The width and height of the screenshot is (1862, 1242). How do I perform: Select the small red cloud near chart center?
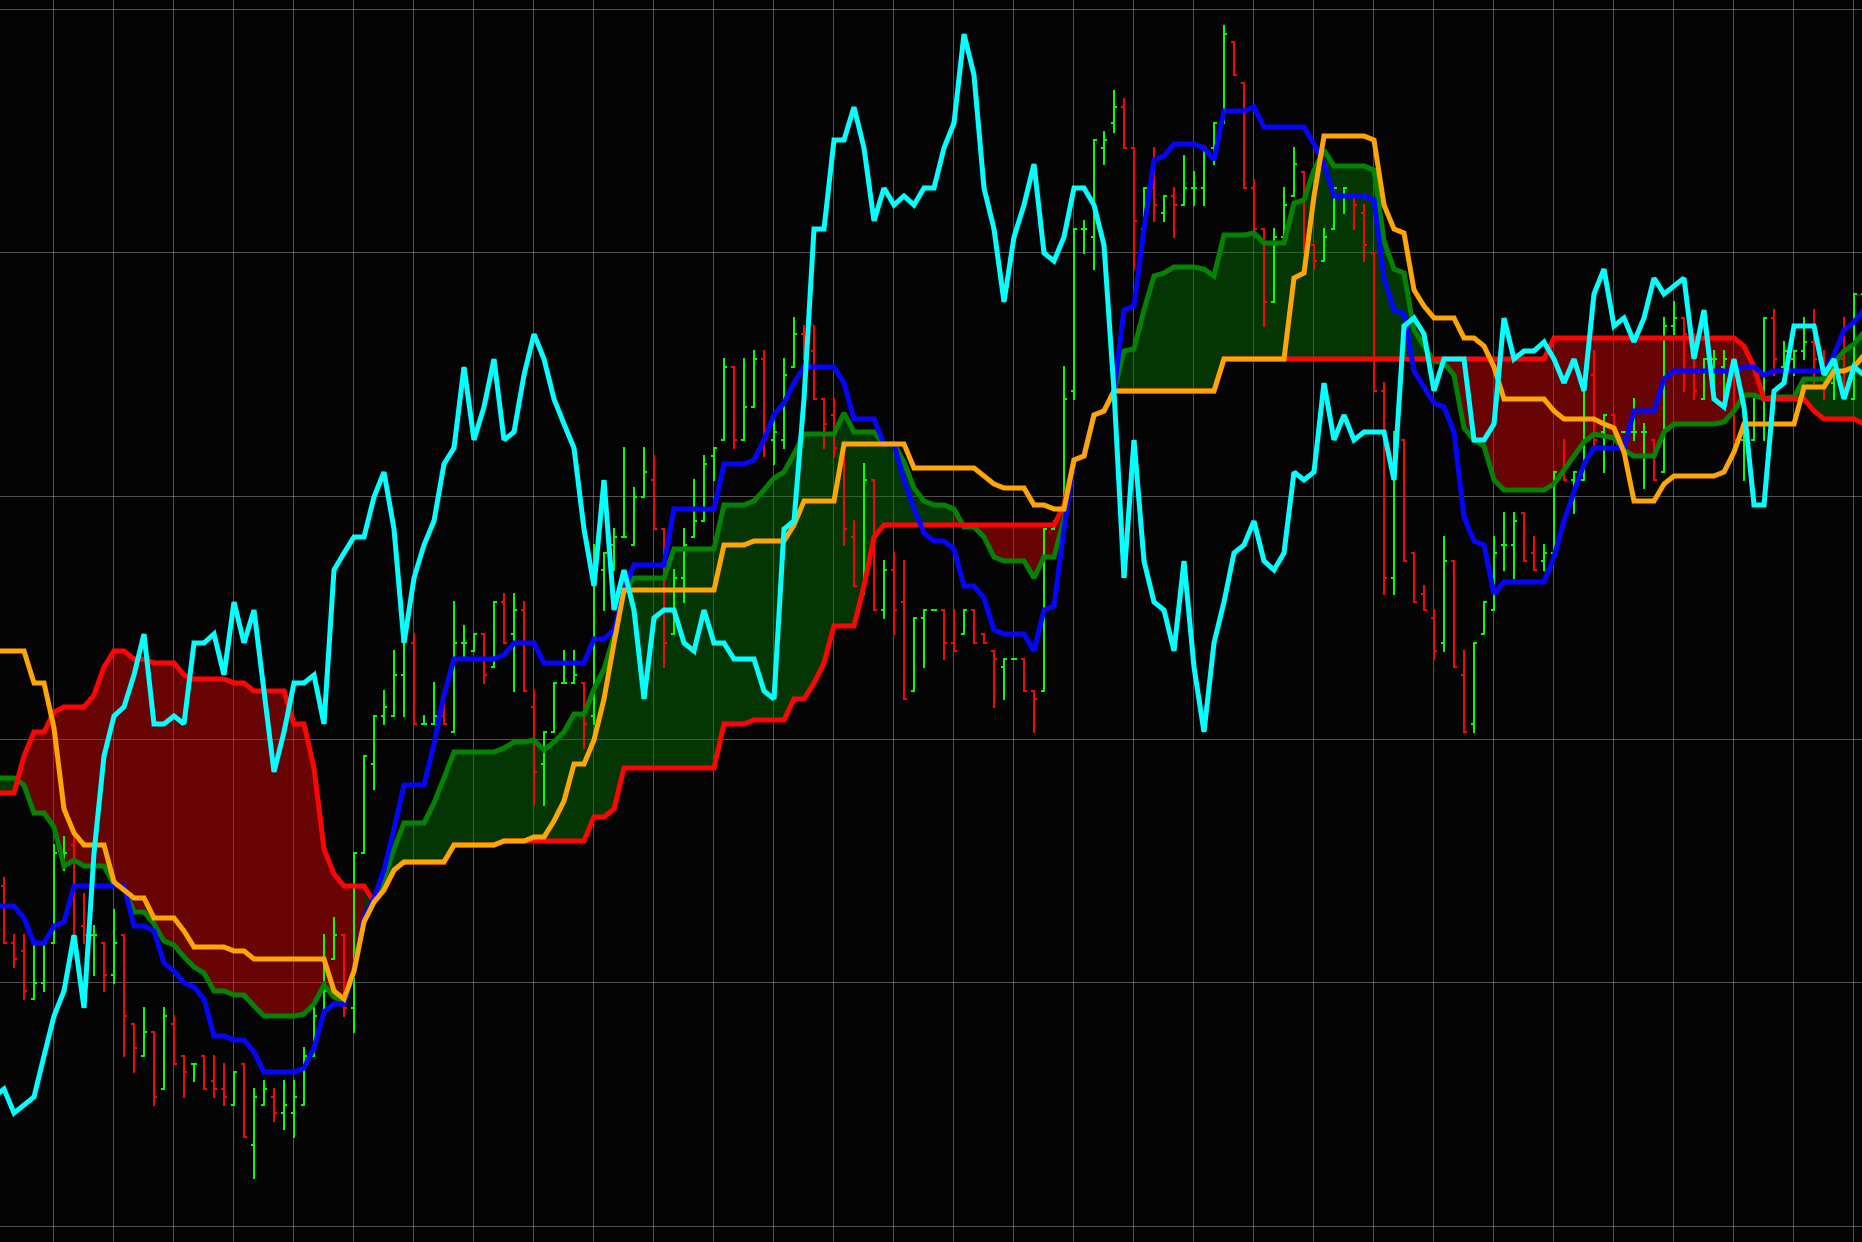(x=1010, y=542)
